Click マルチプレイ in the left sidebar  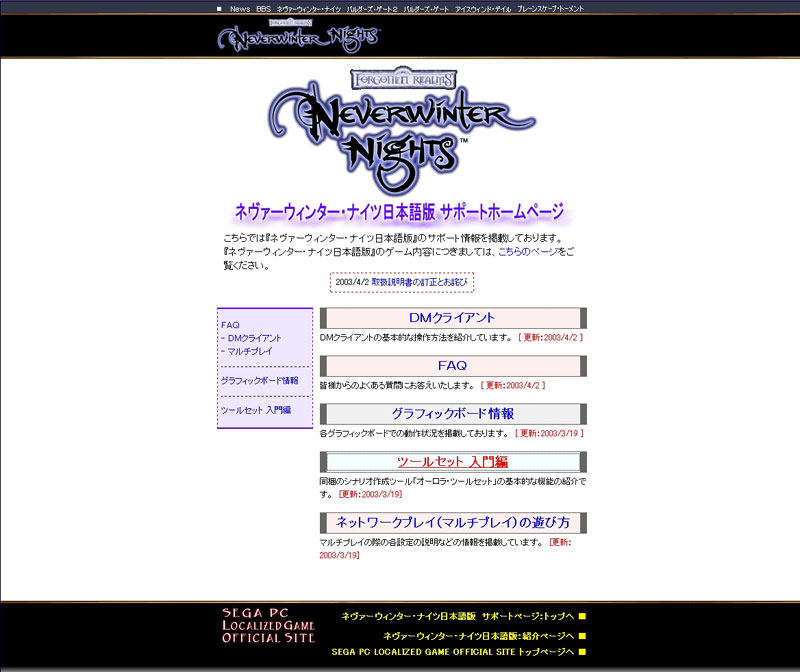tap(250, 352)
